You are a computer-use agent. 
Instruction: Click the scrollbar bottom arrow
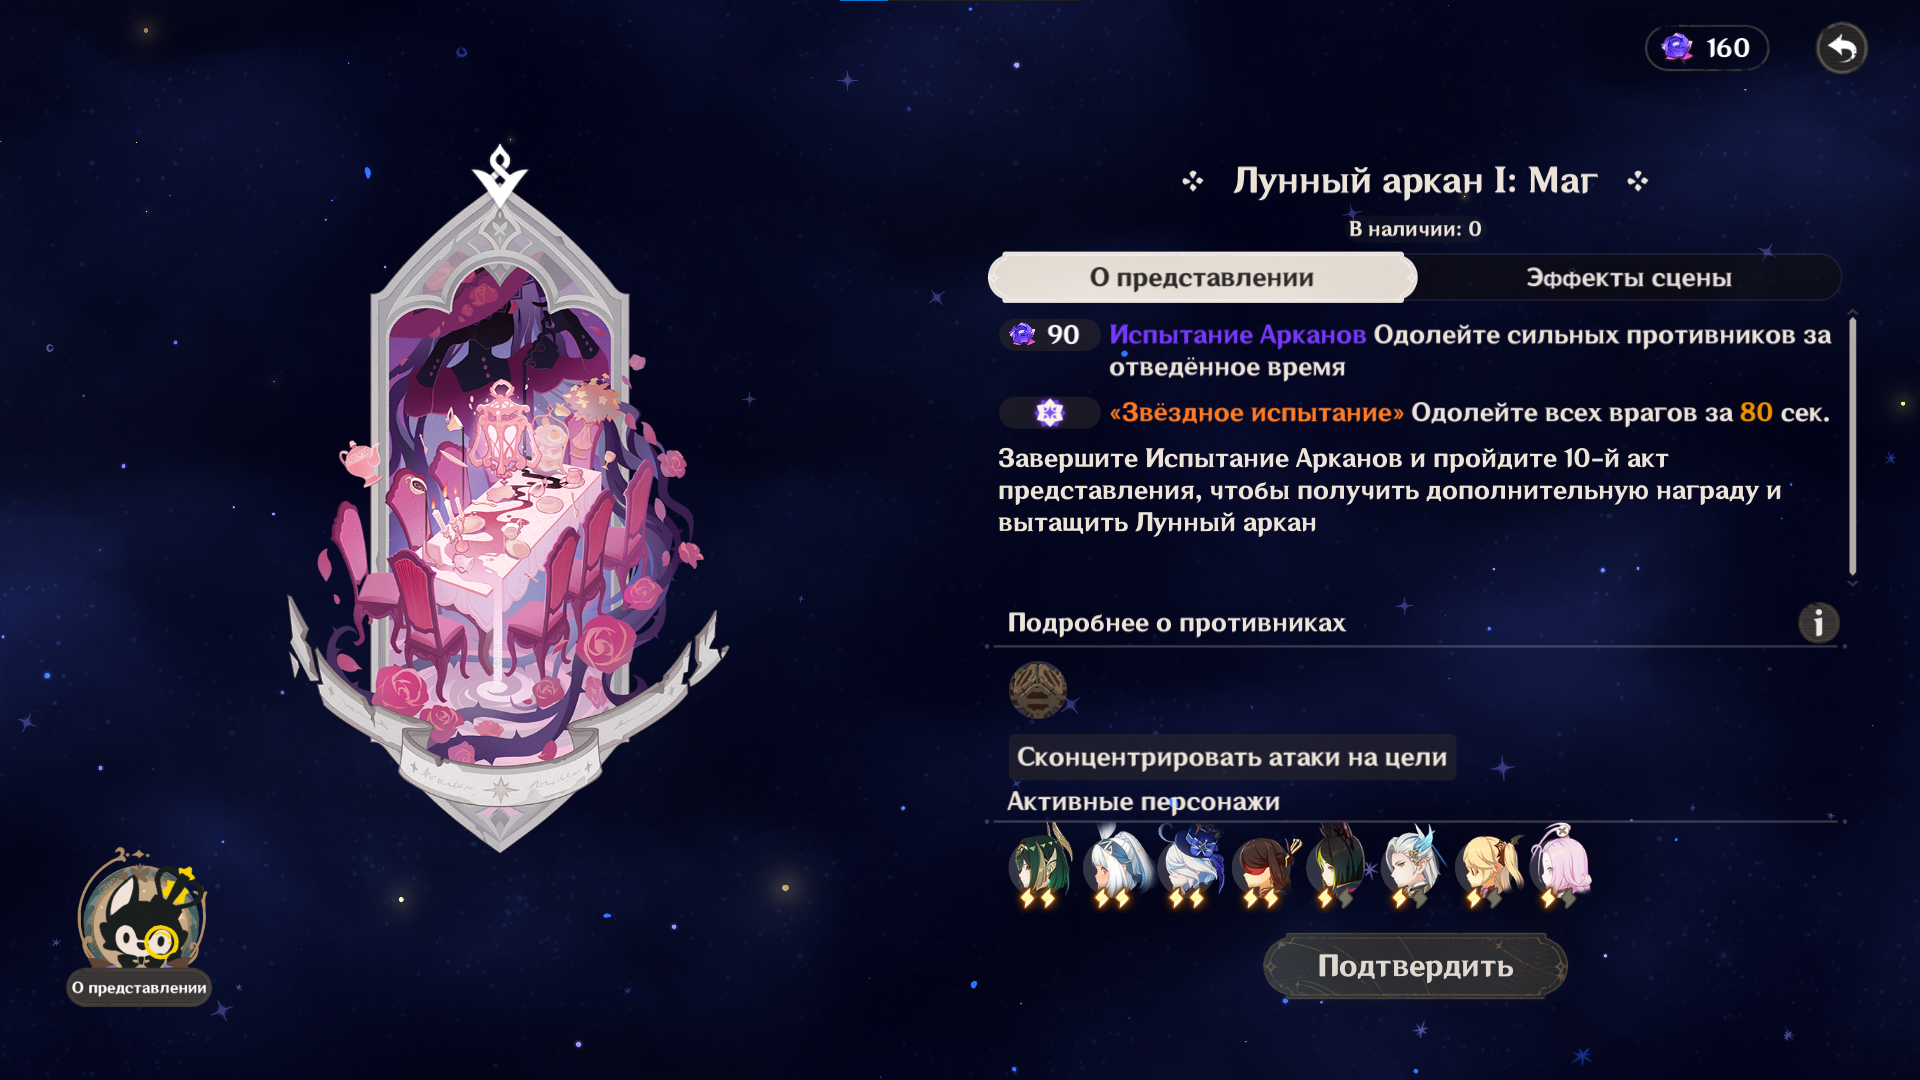(x=1852, y=582)
